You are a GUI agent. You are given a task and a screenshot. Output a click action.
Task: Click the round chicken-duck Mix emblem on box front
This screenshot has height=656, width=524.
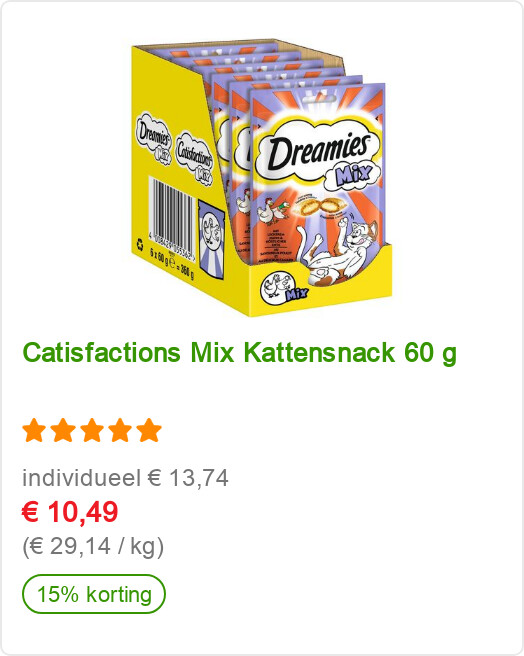point(283,288)
